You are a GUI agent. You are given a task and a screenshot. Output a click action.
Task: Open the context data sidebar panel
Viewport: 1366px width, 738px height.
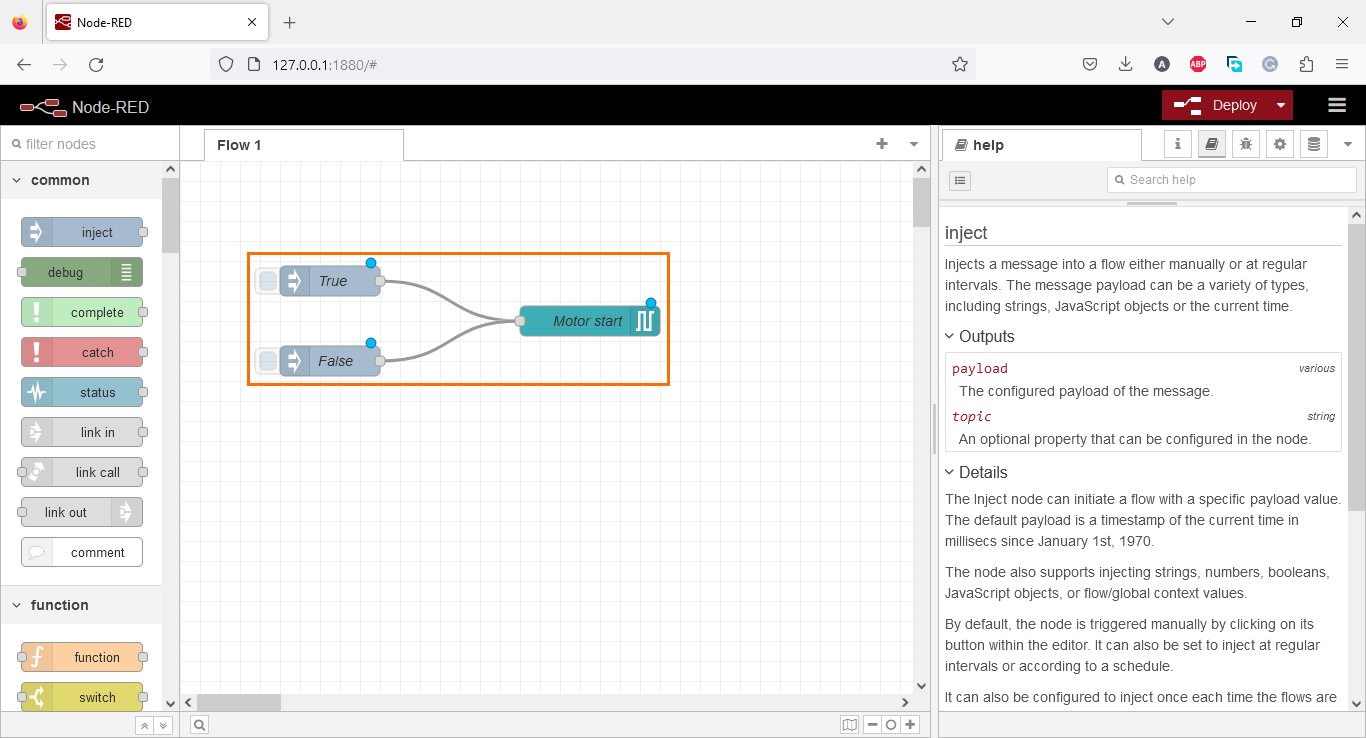click(1313, 143)
